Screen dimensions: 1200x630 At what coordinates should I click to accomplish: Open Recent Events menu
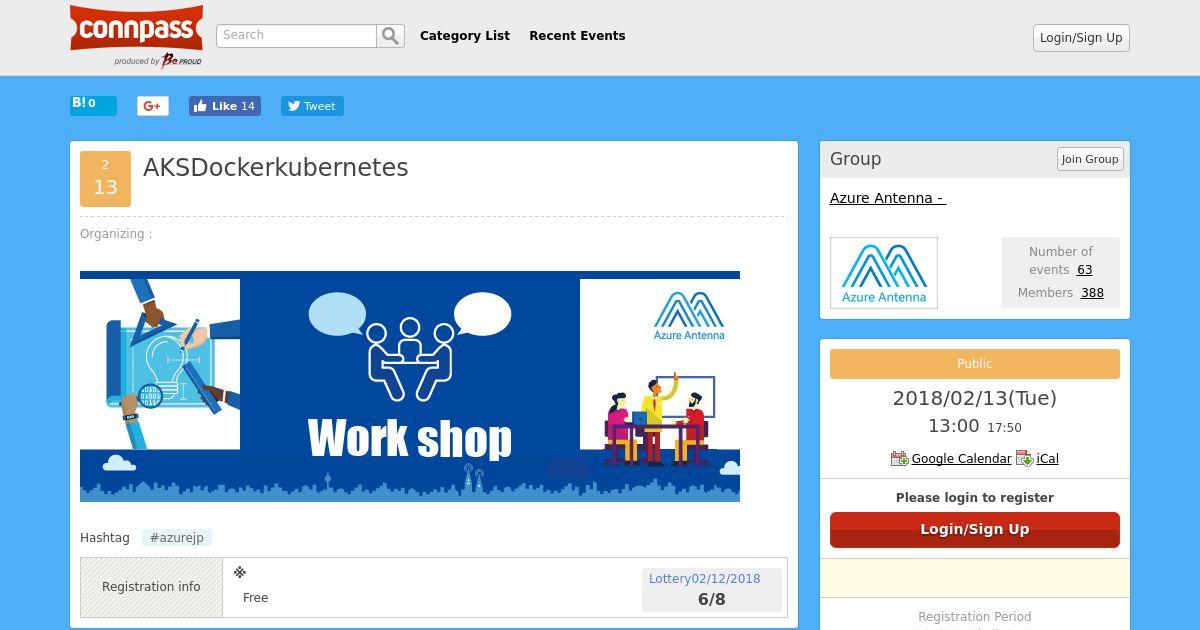coord(577,35)
